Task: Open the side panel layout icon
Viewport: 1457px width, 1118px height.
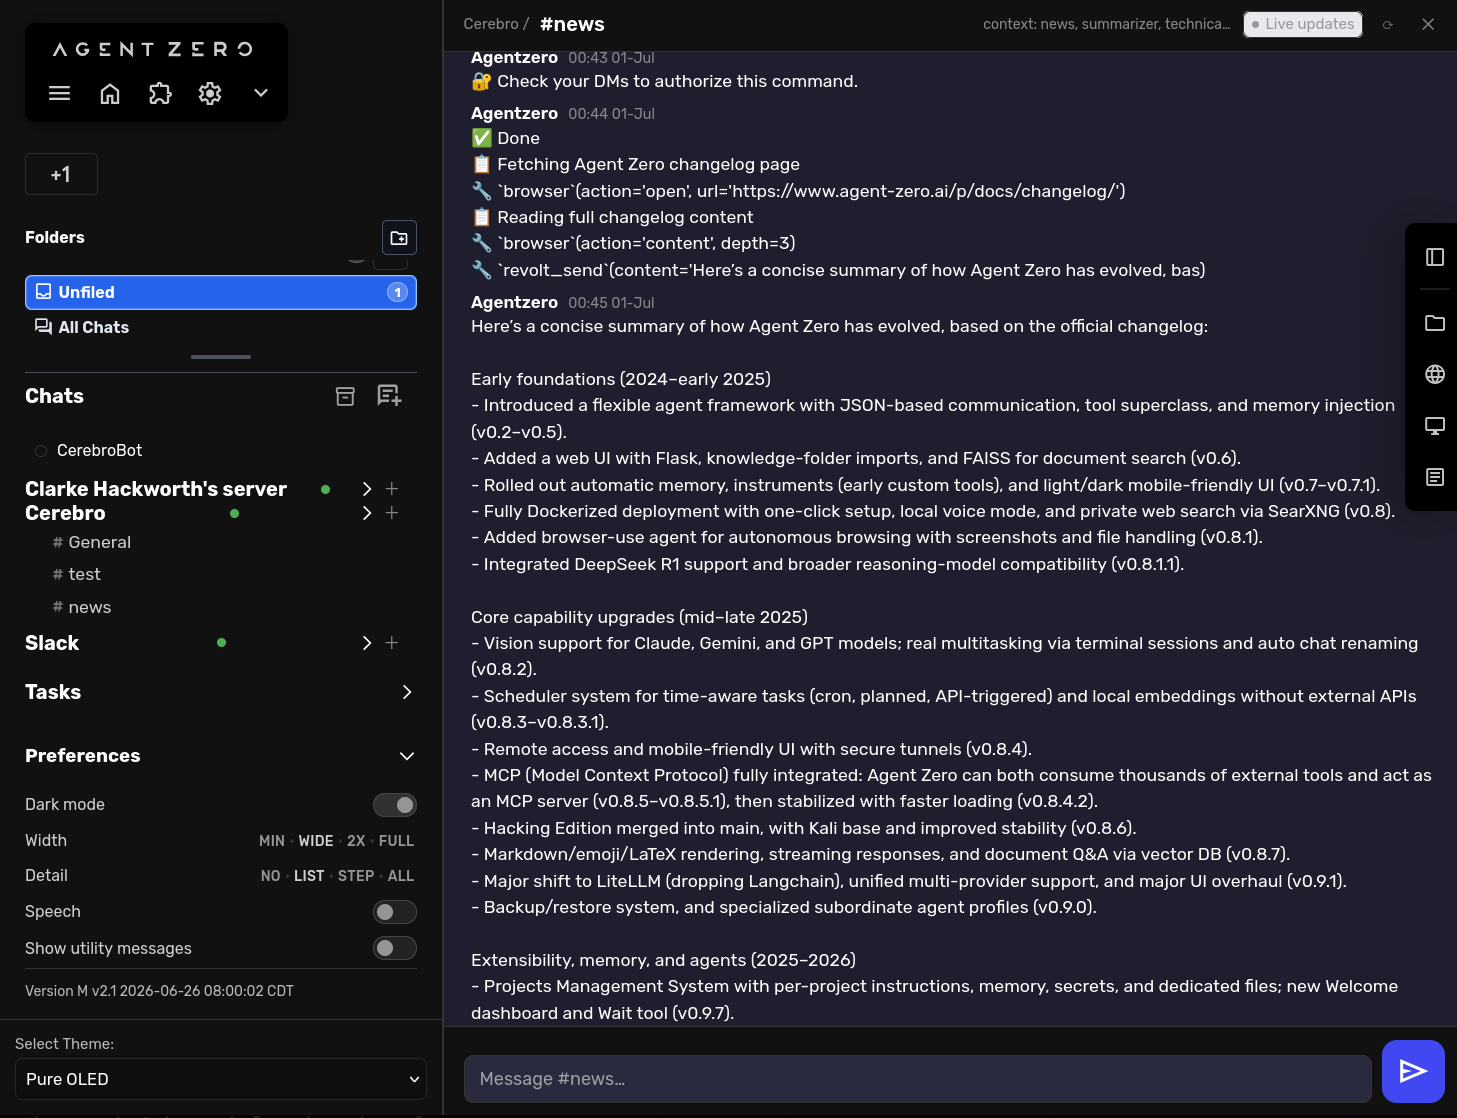Action: click(x=1435, y=257)
